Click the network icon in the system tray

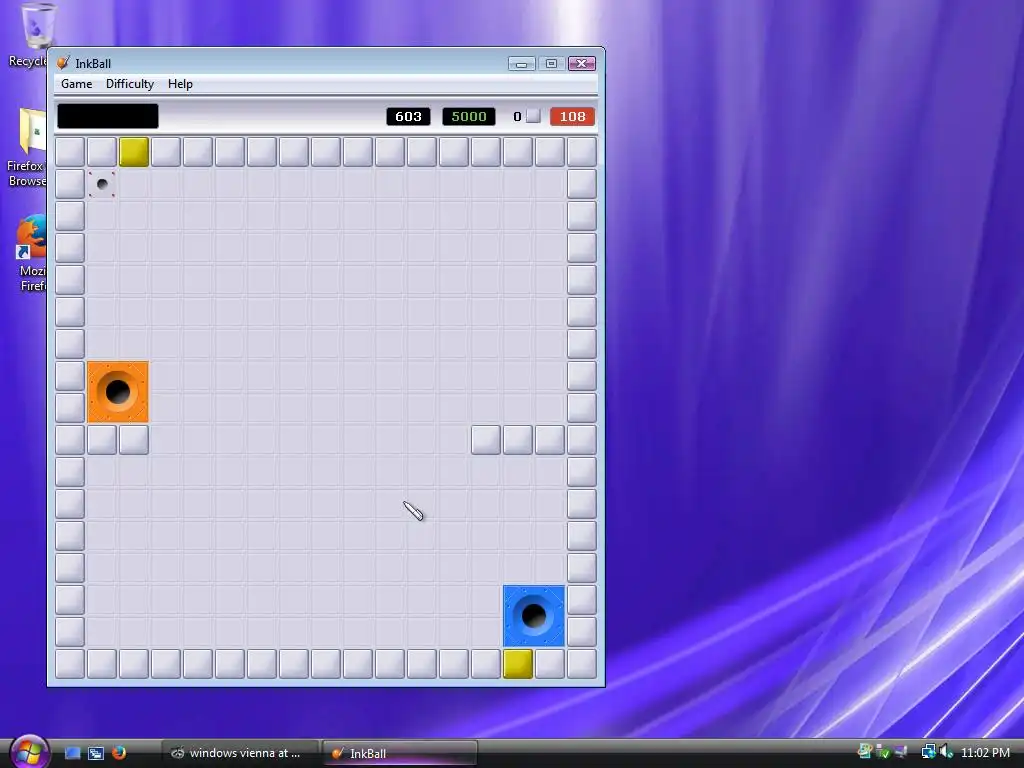(928, 752)
